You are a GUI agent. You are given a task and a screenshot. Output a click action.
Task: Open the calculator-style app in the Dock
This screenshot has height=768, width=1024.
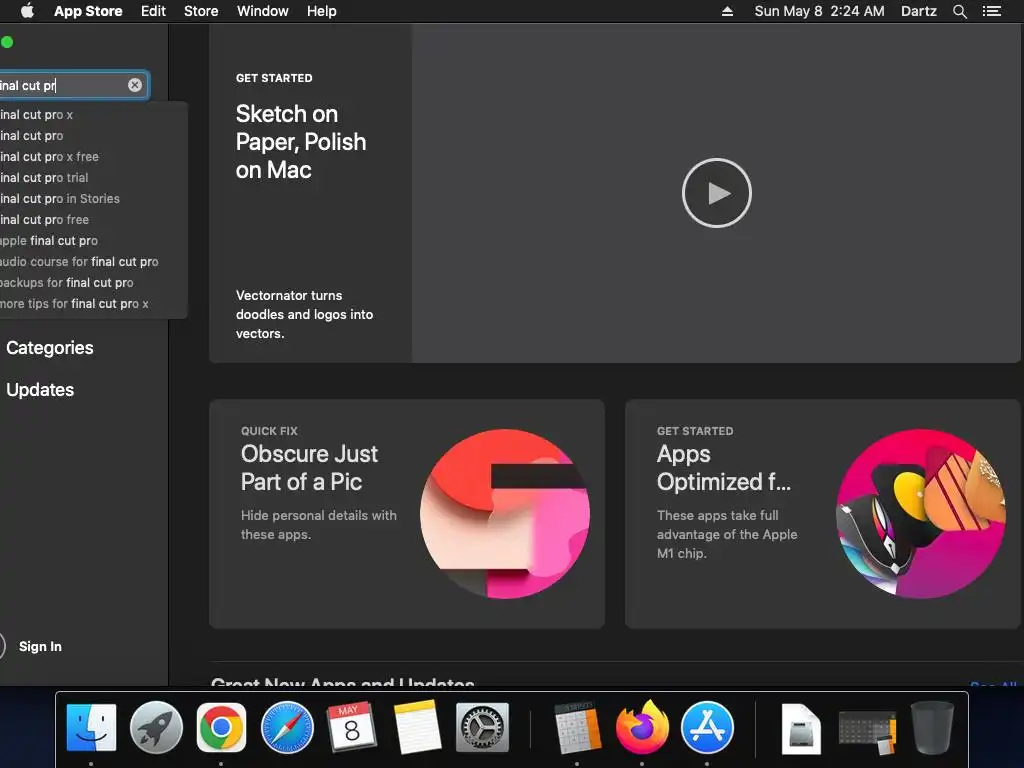tap(577, 727)
